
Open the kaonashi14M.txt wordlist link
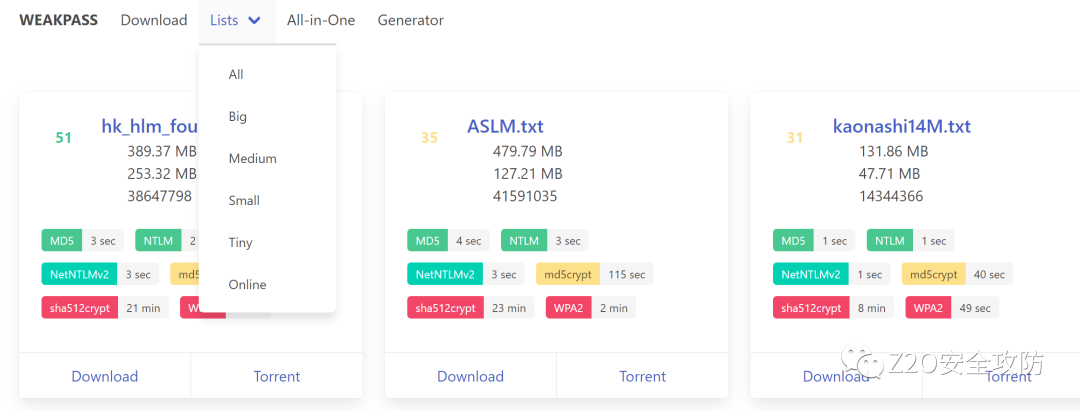(x=902, y=127)
